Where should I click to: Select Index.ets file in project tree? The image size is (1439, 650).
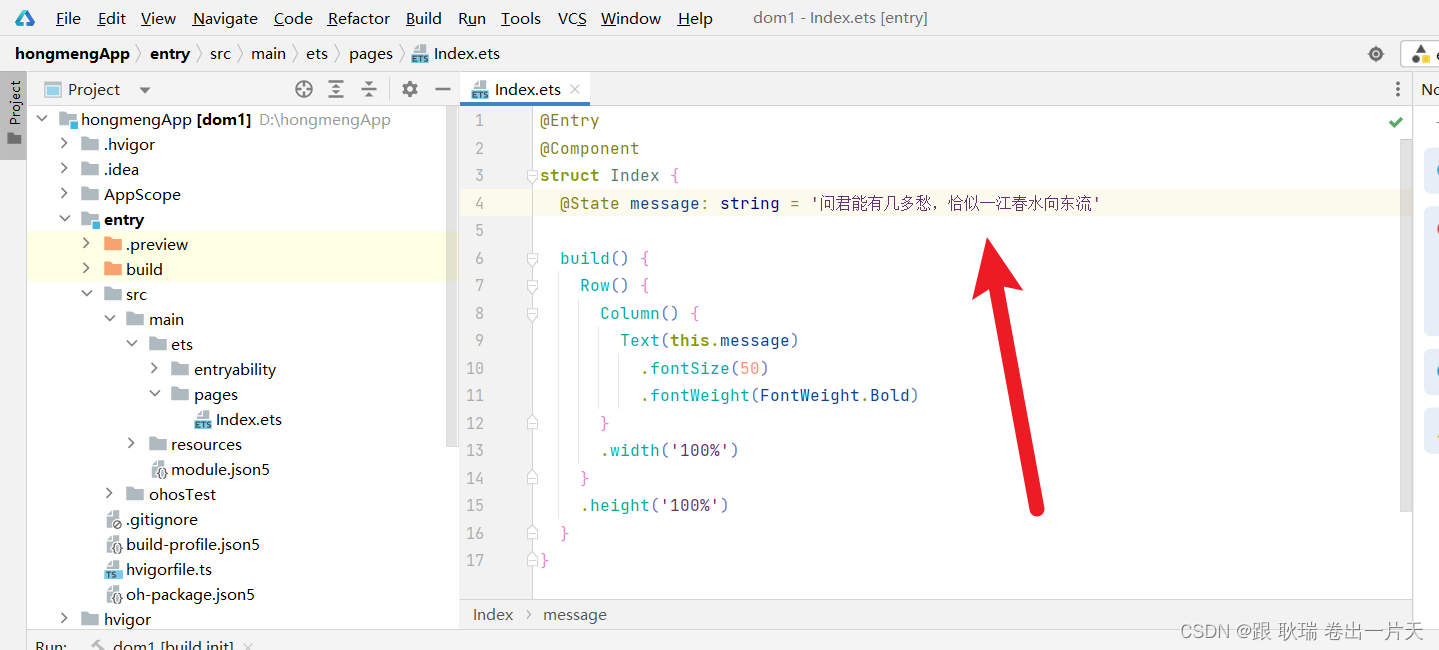[x=238, y=419]
